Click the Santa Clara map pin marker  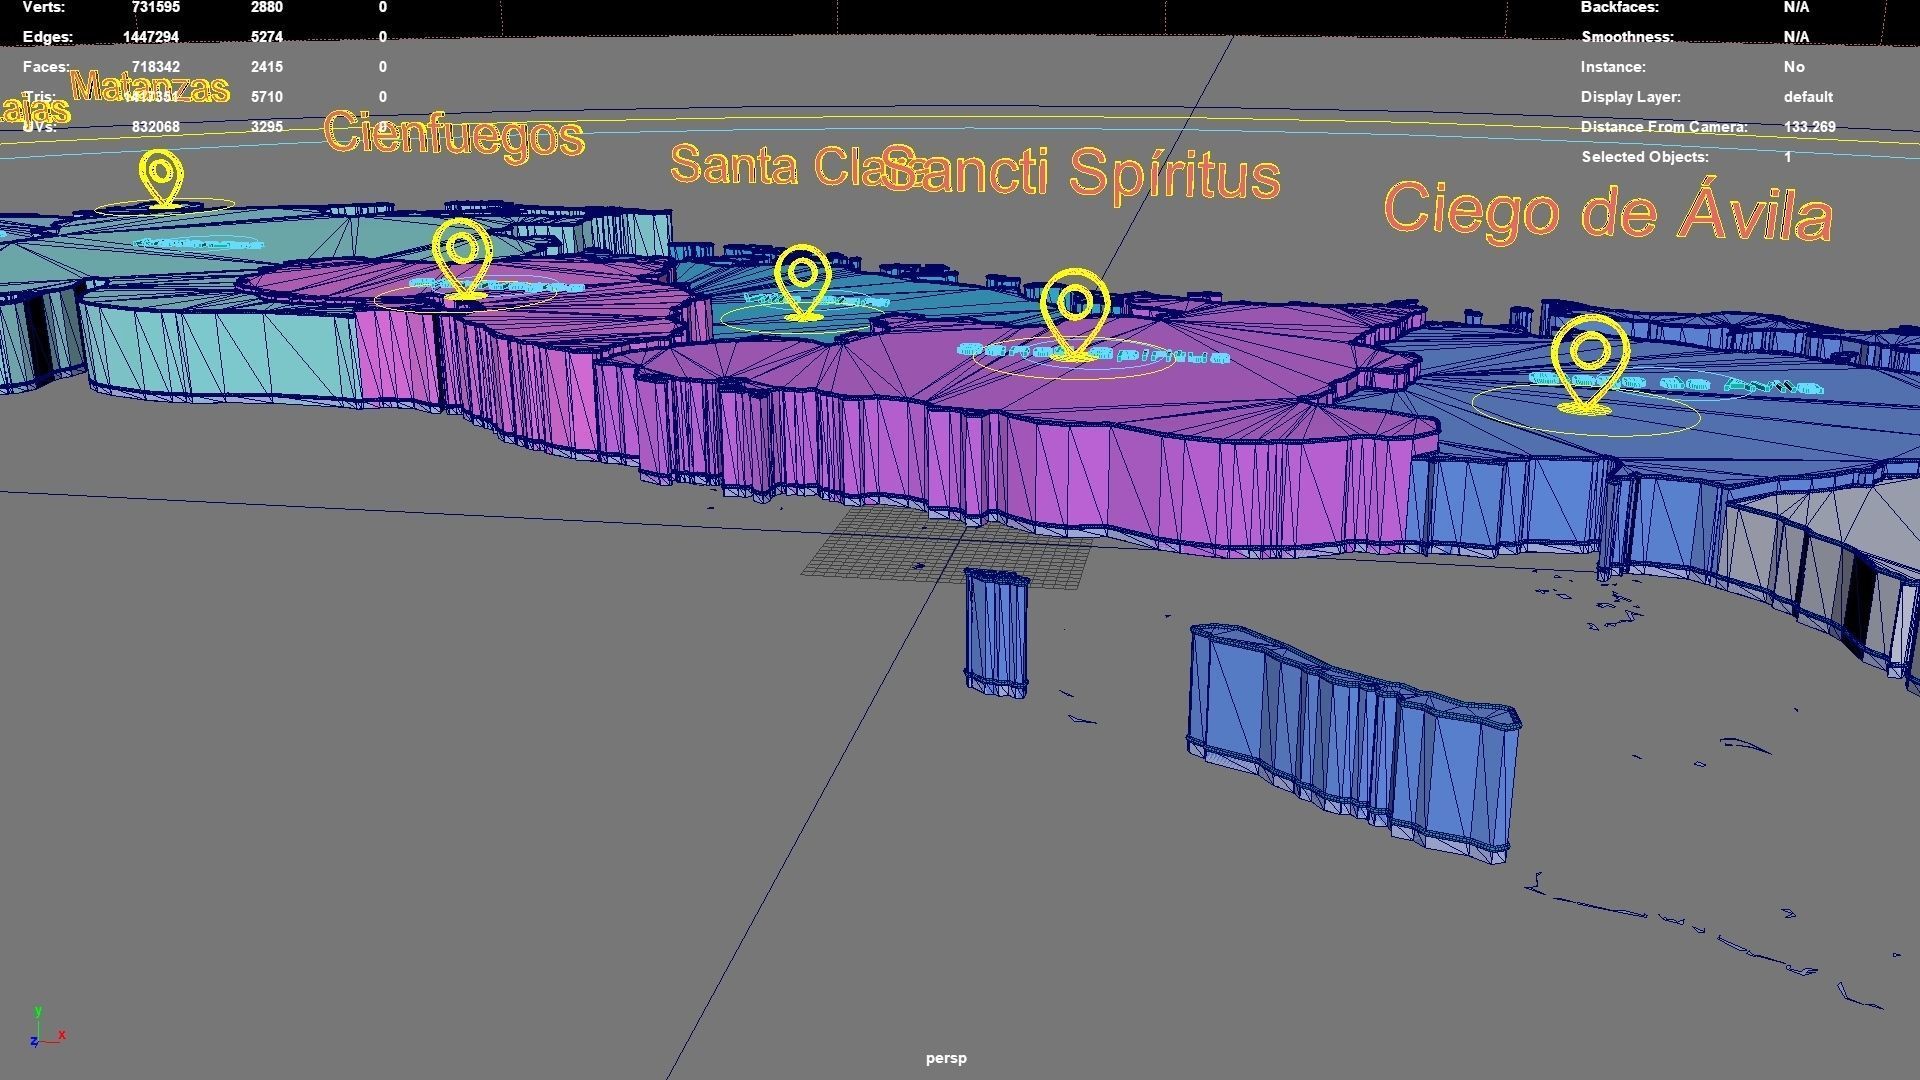[802, 279]
